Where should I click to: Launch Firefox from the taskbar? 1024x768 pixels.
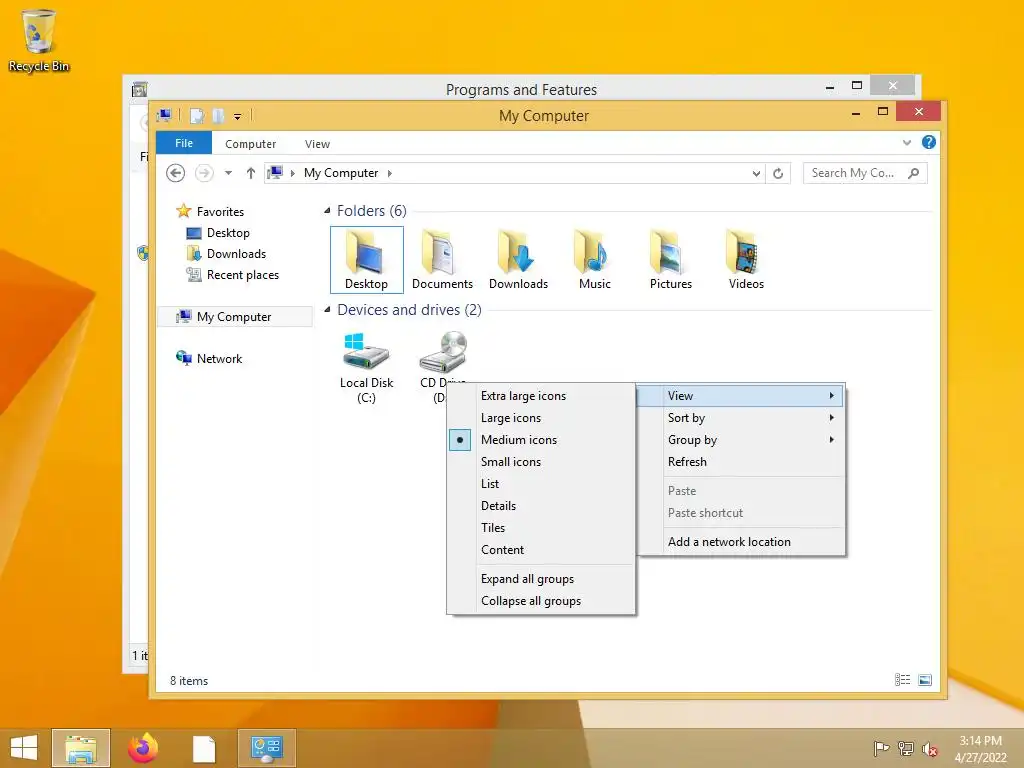pyautogui.click(x=142, y=748)
